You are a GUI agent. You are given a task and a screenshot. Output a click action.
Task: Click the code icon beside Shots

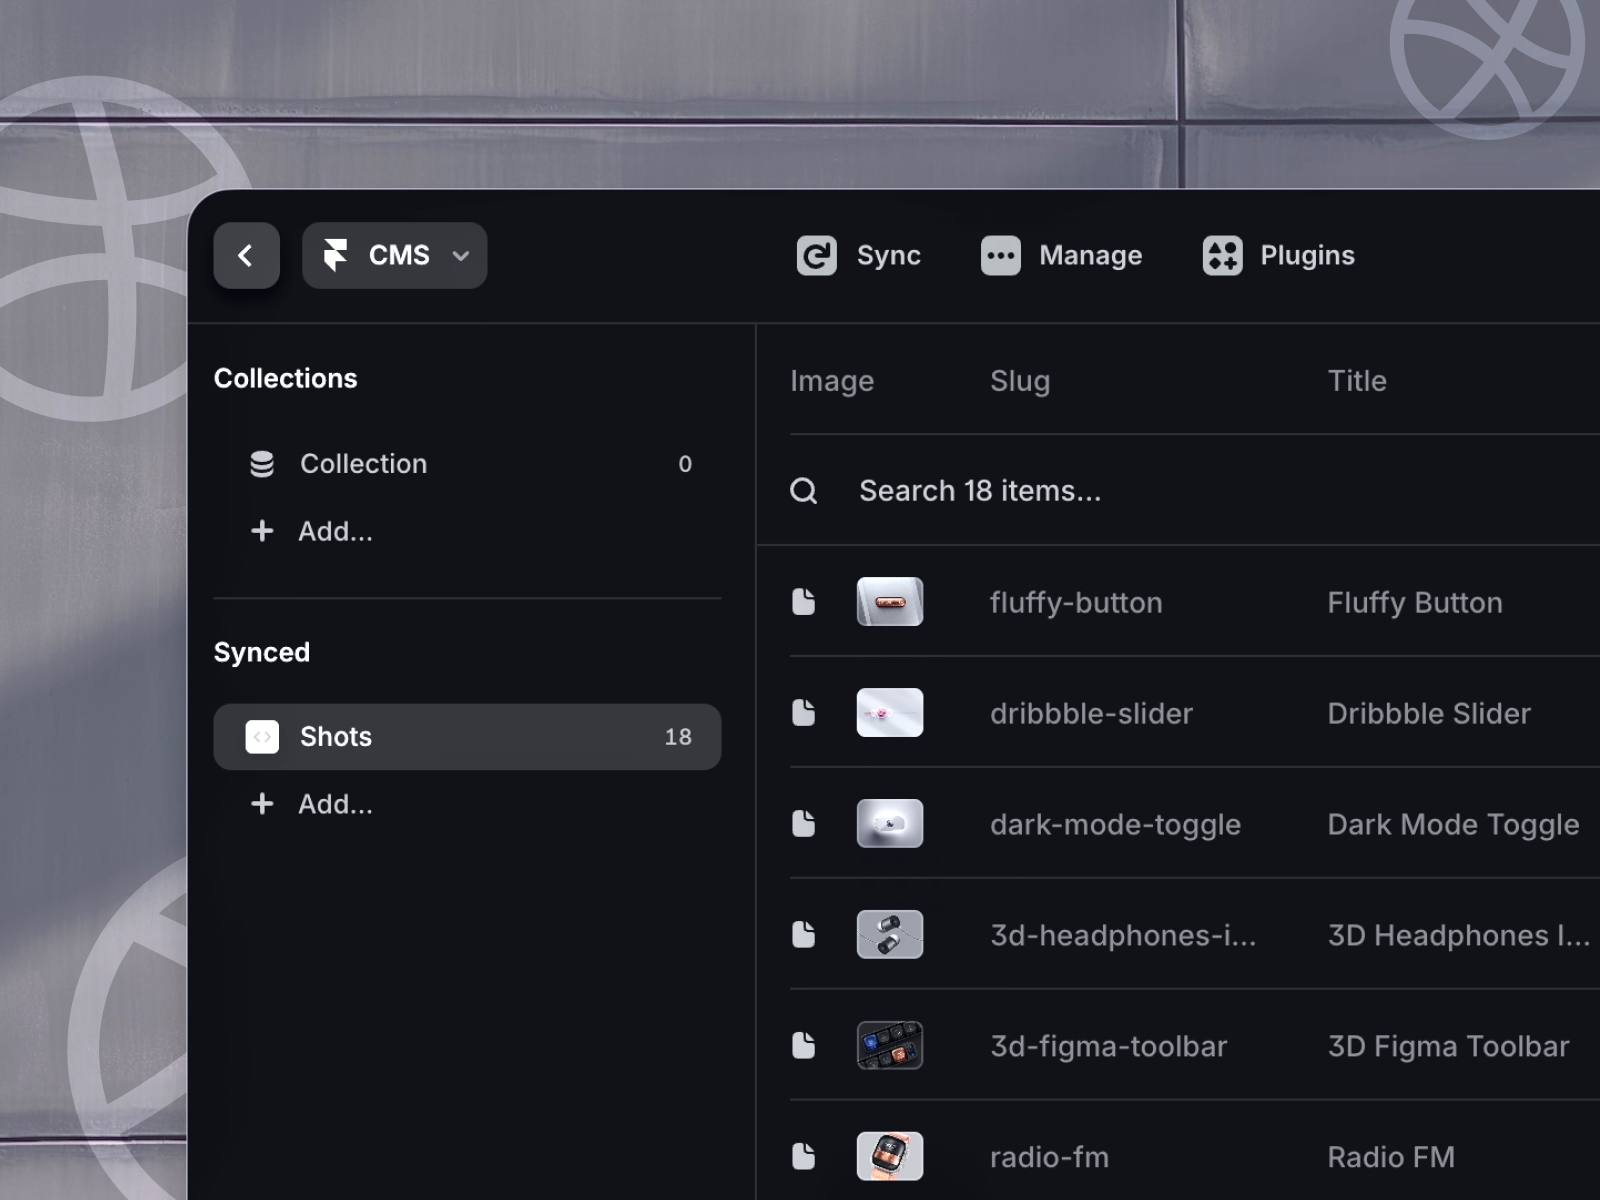coord(262,736)
